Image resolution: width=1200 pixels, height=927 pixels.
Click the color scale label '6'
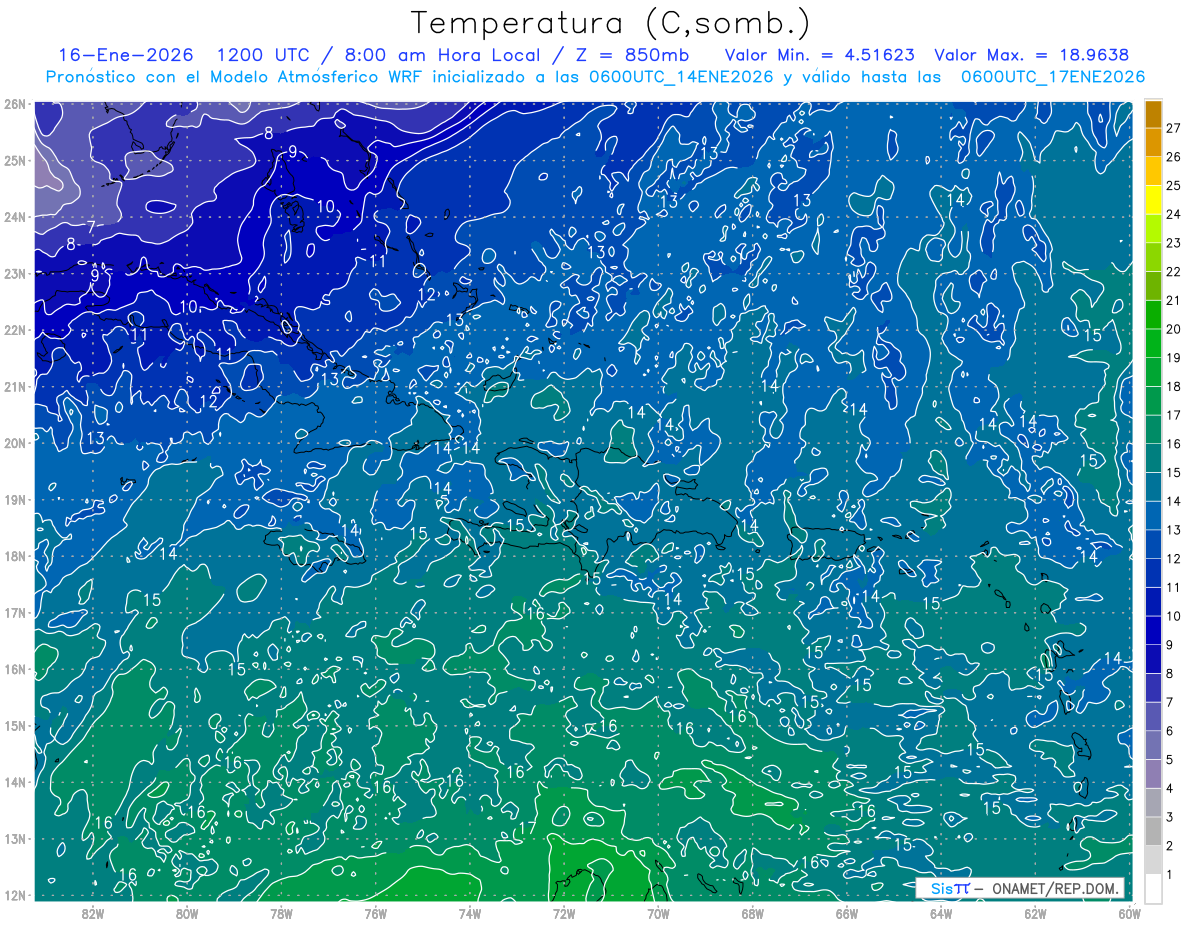pyautogui.click(x=1170, y=731)
